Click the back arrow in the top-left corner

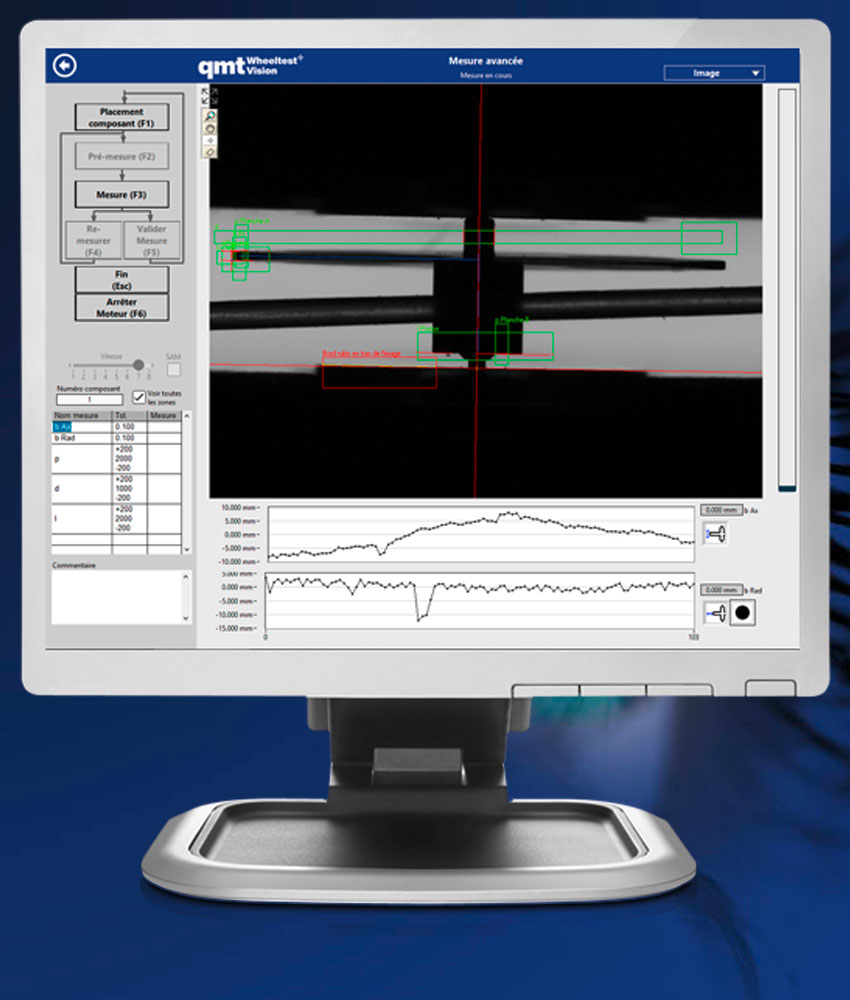(66, 64)
